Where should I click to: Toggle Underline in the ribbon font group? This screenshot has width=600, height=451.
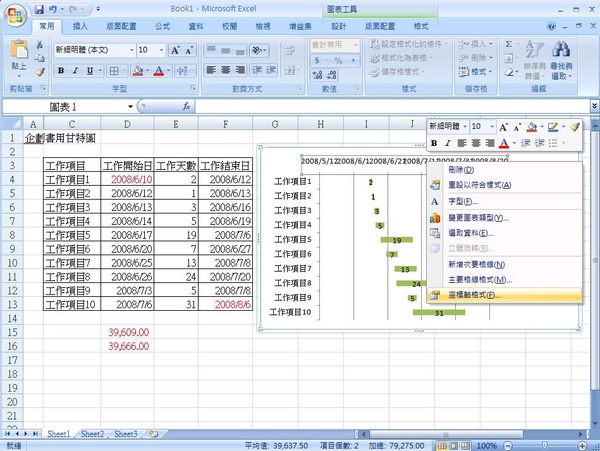90,71
